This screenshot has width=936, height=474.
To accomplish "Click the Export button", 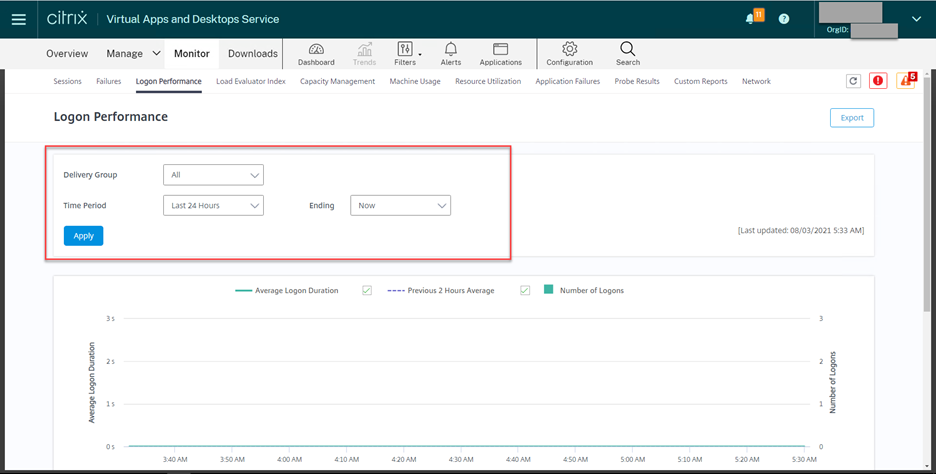I will click(851, 117).
